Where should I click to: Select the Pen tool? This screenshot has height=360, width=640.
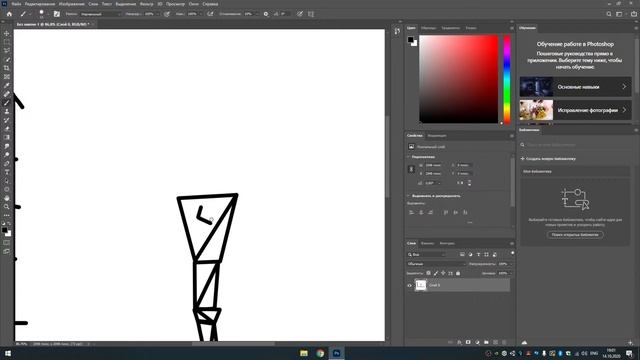7,163
